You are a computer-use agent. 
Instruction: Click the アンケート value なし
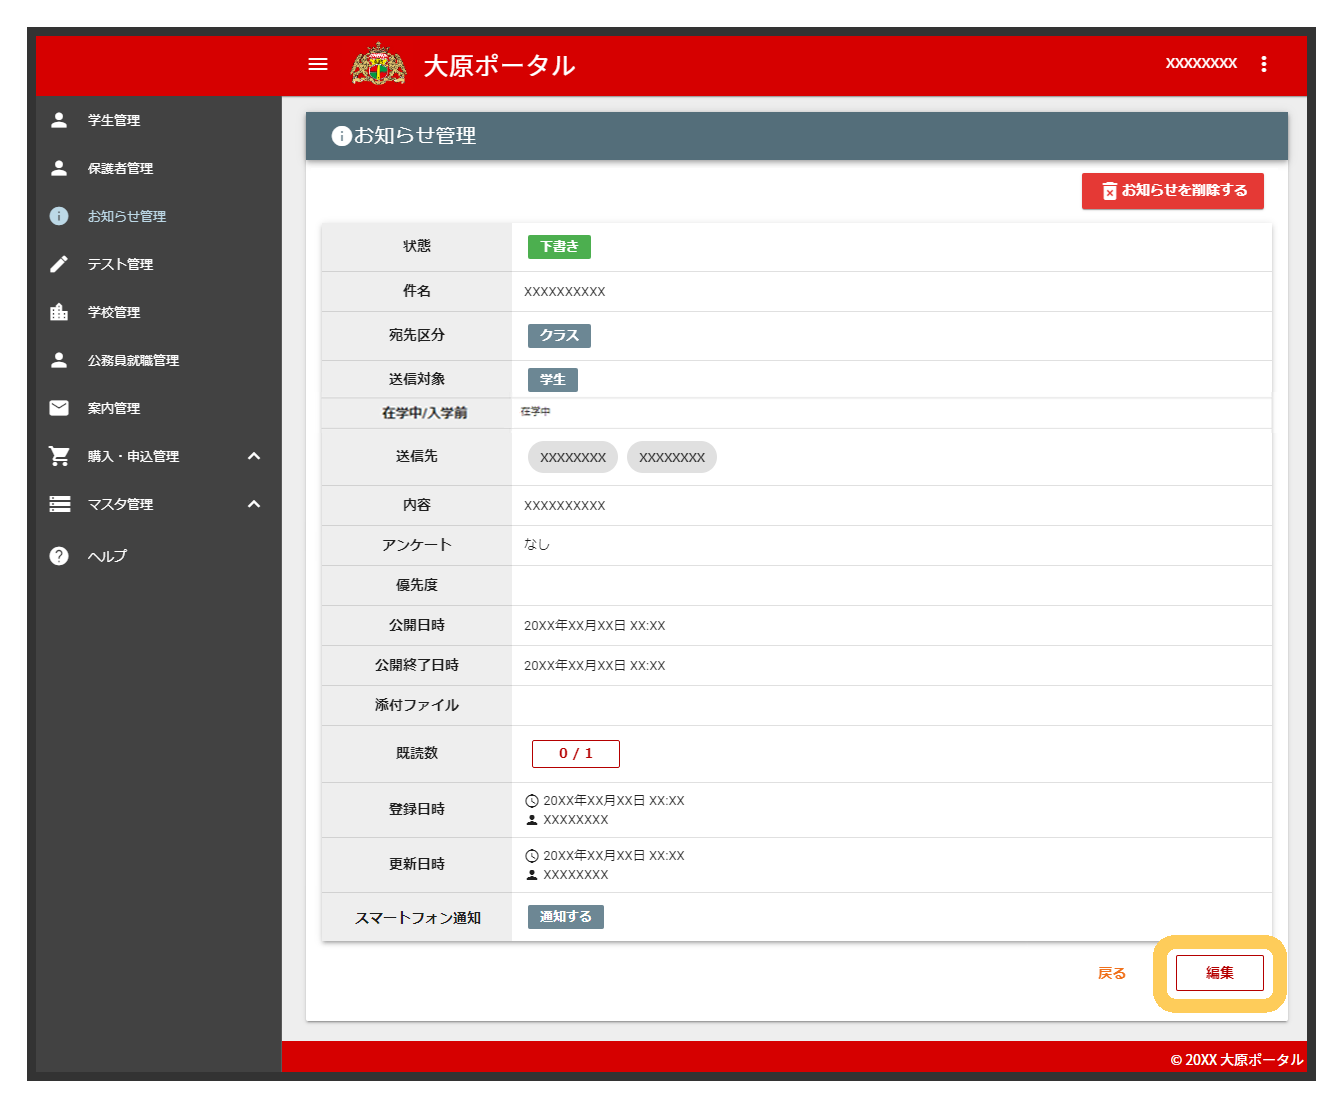(537, 545)
